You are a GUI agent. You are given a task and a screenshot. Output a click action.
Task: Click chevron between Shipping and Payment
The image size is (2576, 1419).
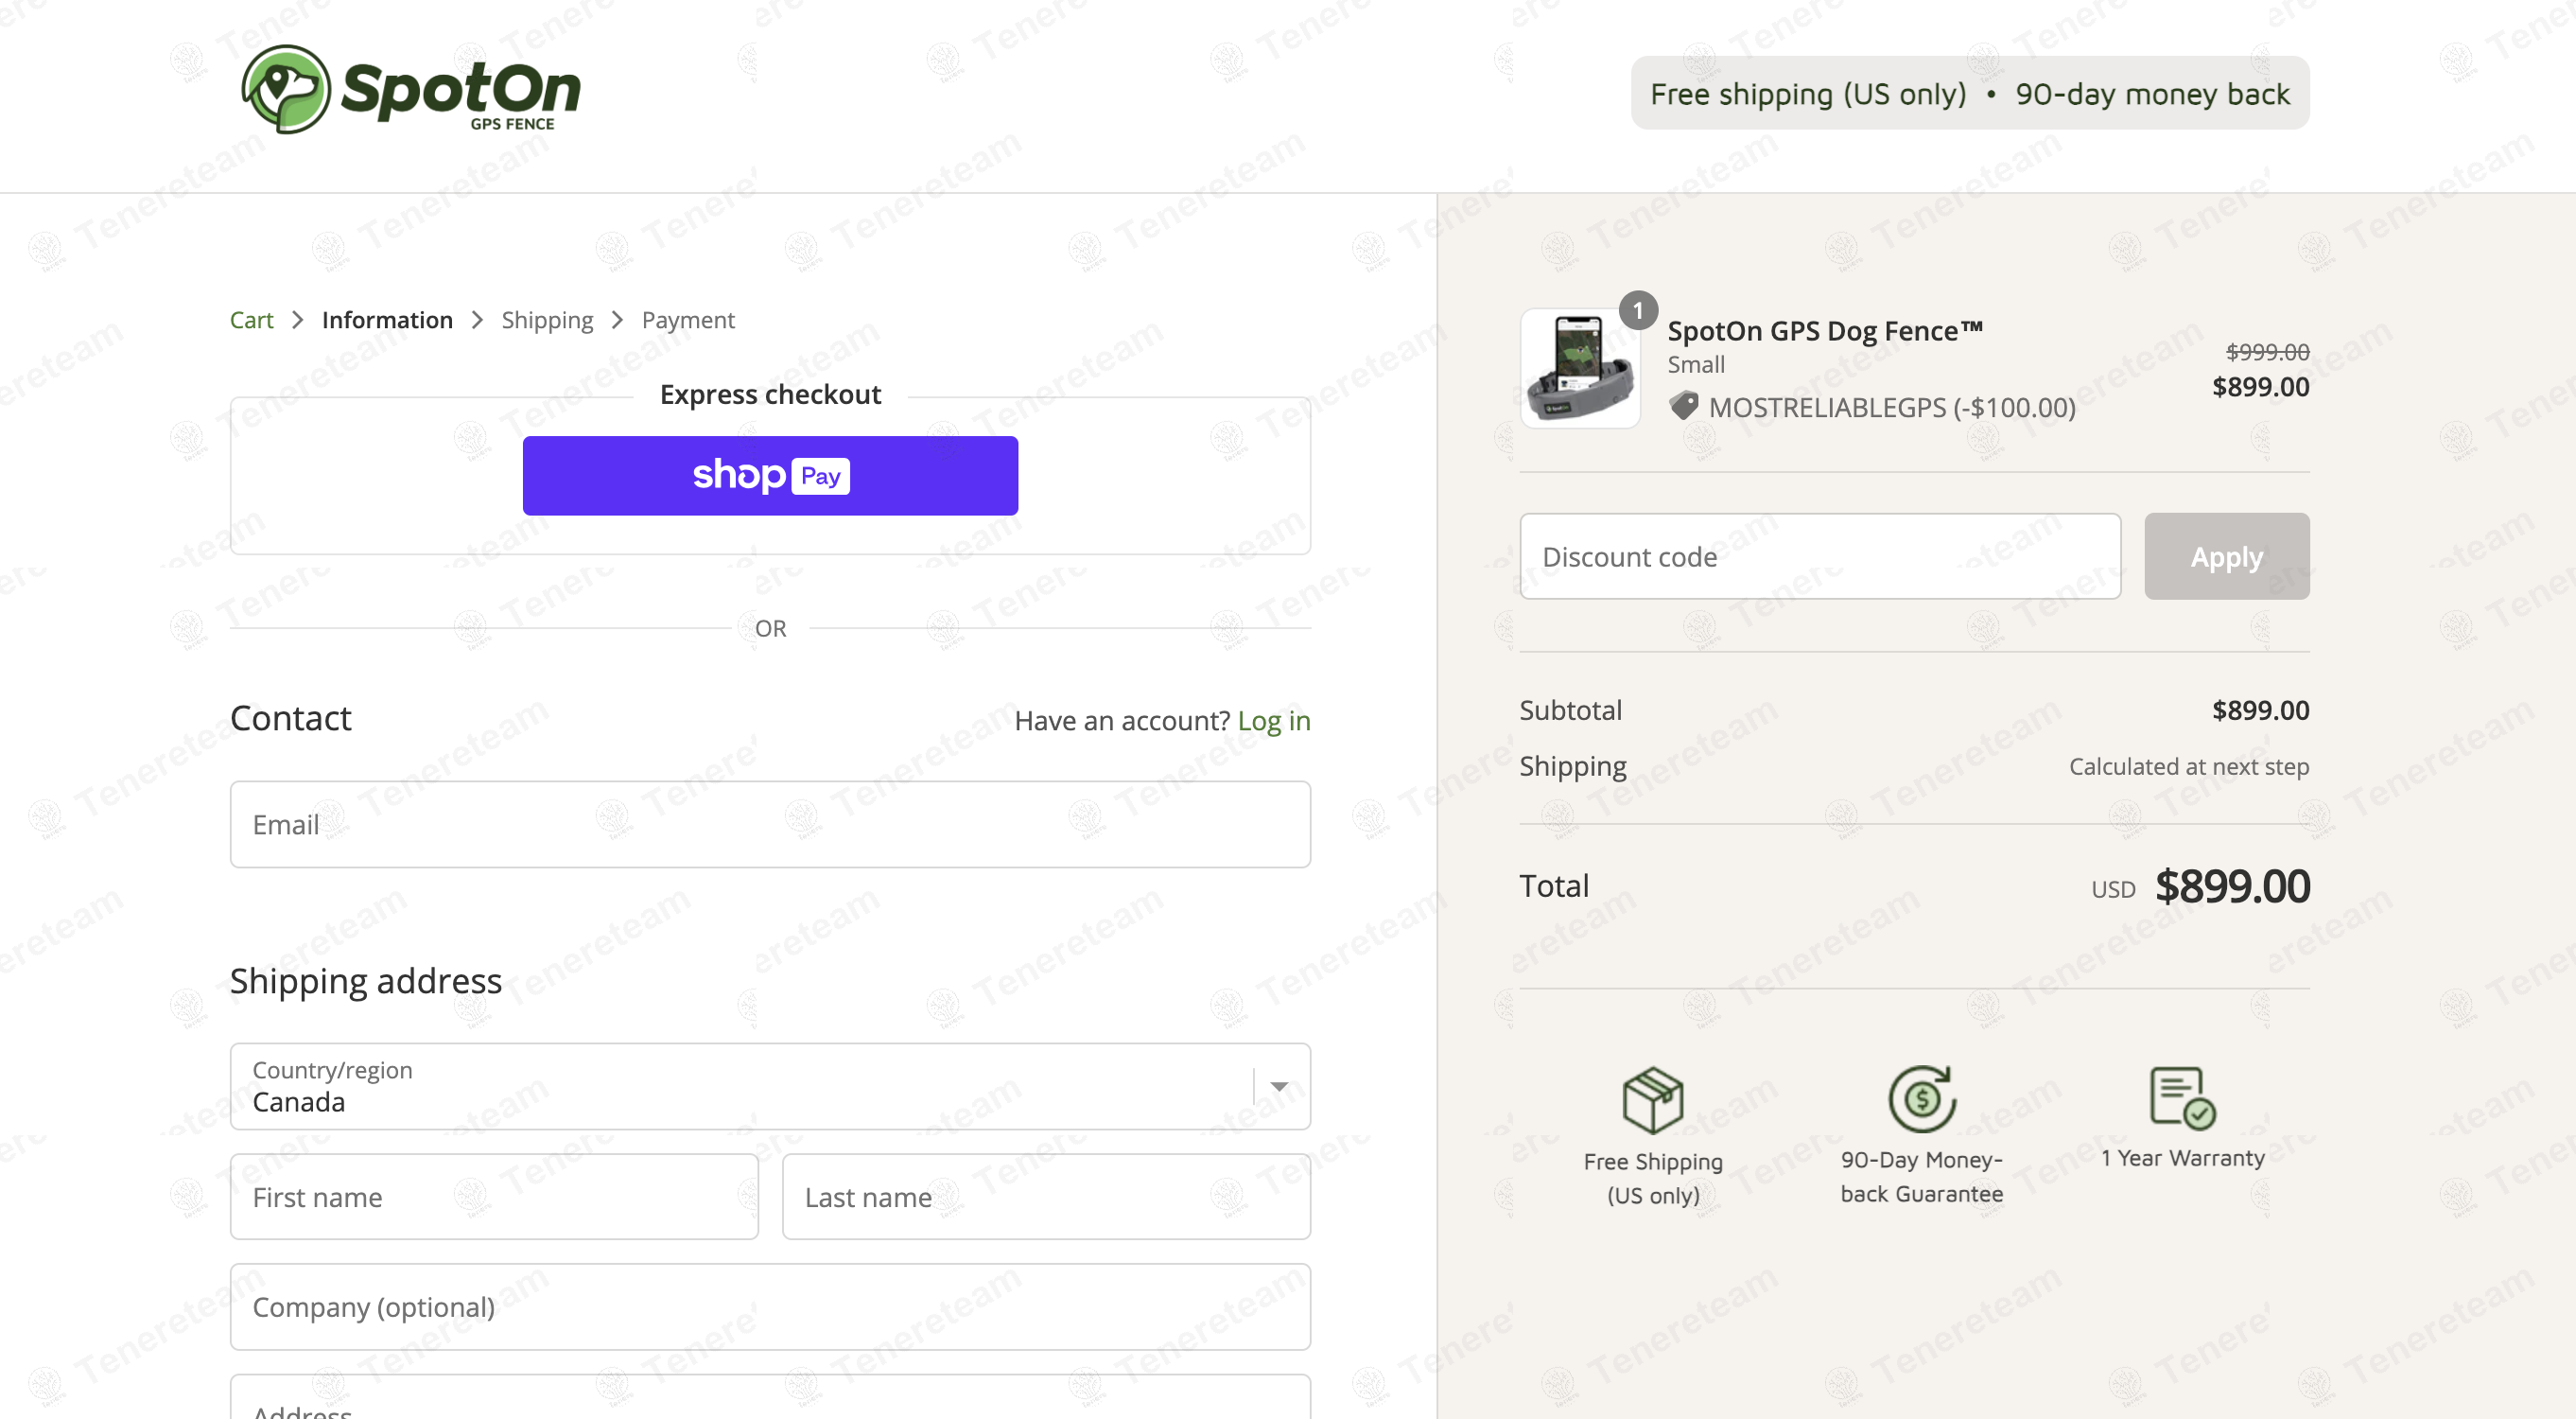pyautogui.click(x=617, y=320)
